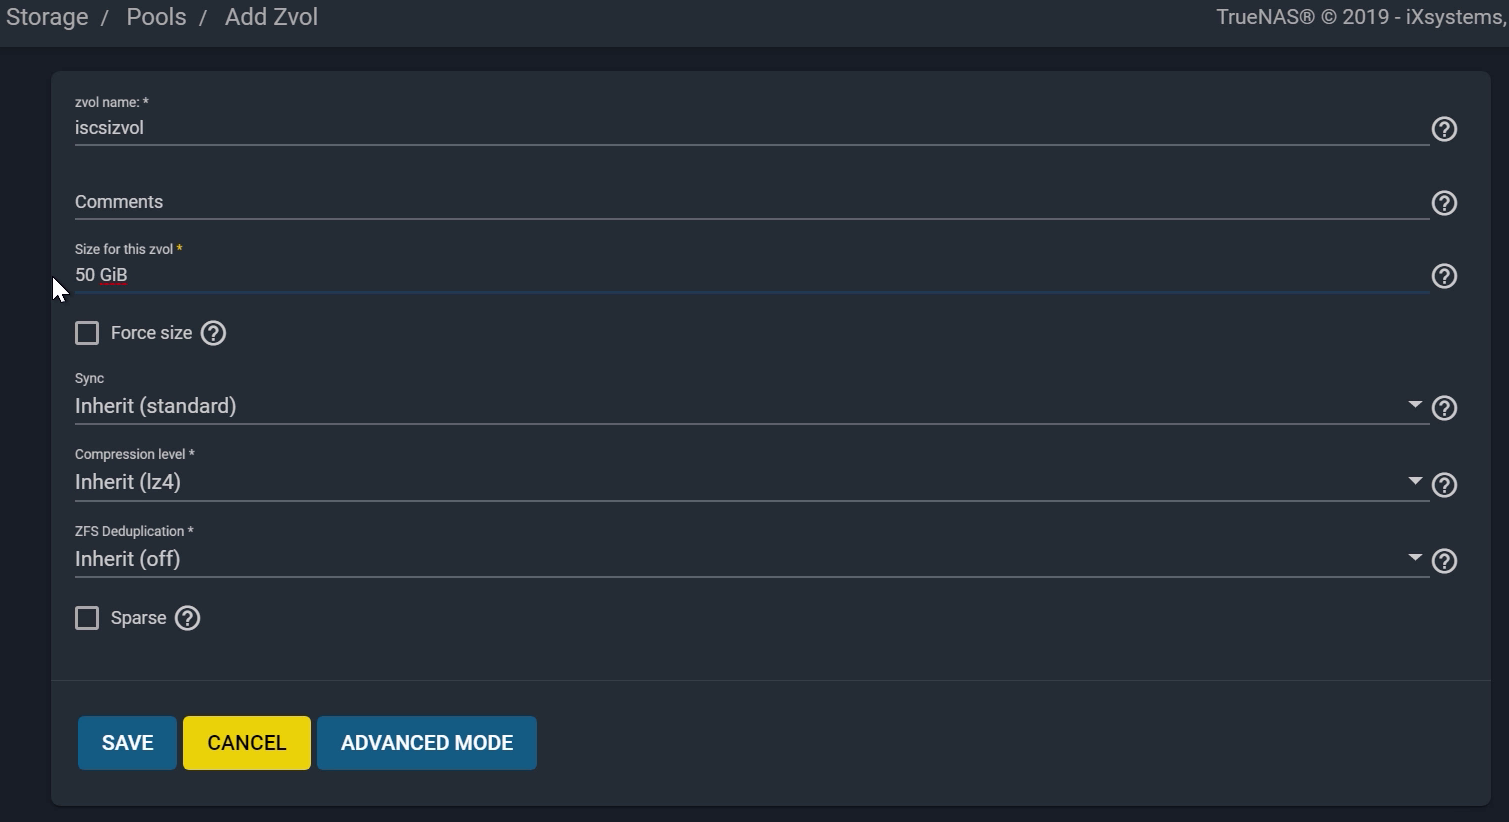Click into the zvol name field
The image size is (1509, 822).
click(x=750, y=128)
